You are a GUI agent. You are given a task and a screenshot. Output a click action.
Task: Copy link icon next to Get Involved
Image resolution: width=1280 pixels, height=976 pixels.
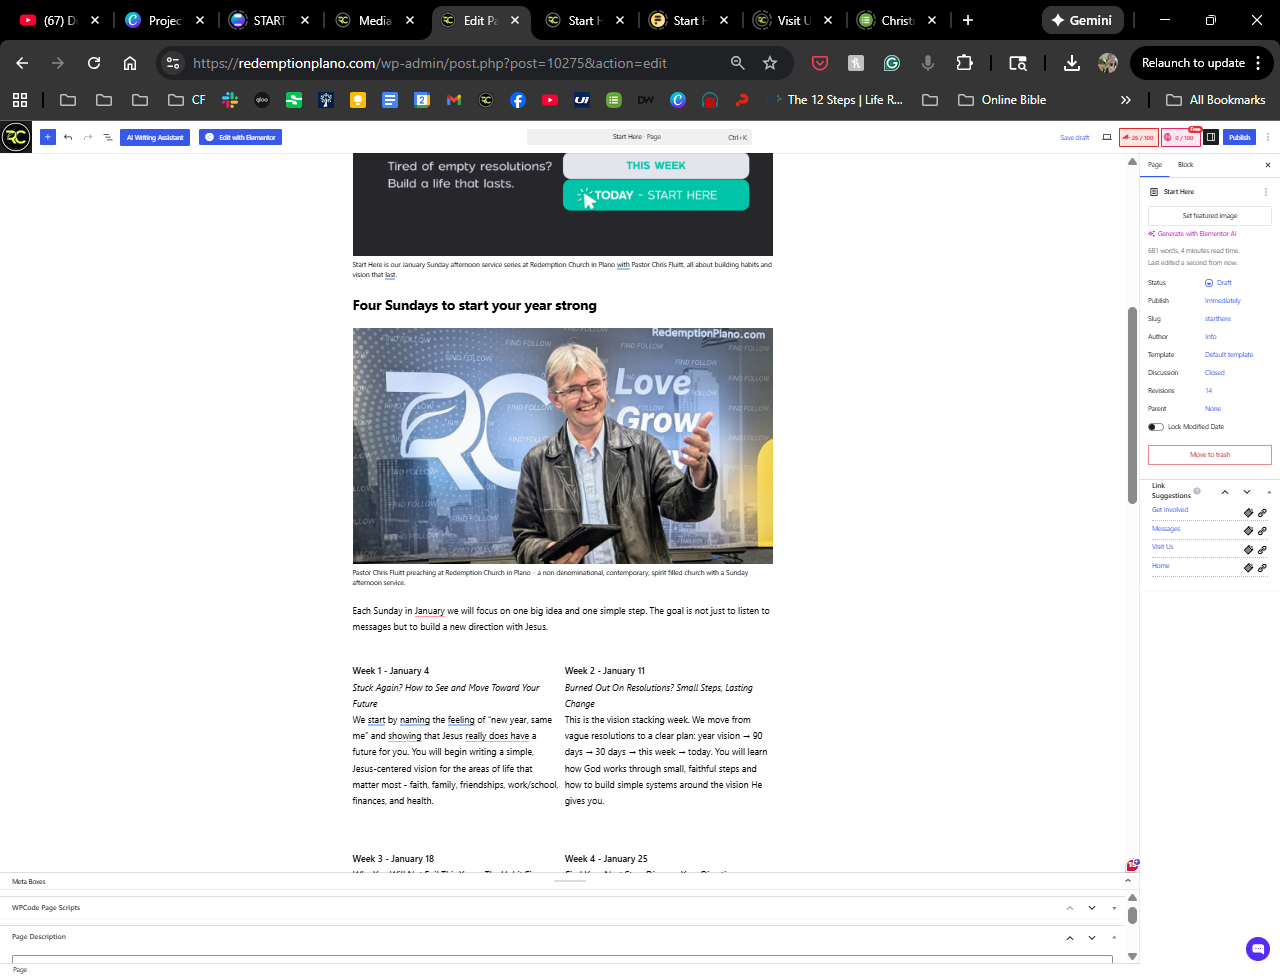point(1248,512)
